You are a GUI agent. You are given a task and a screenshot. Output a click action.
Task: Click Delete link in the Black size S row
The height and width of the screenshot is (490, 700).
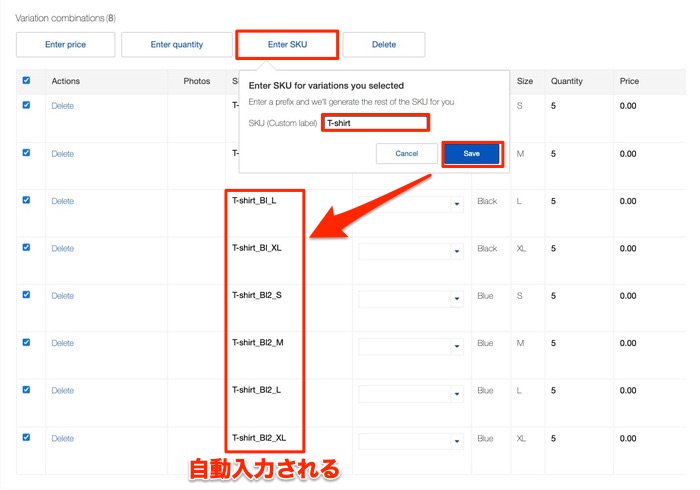point(62,106)
